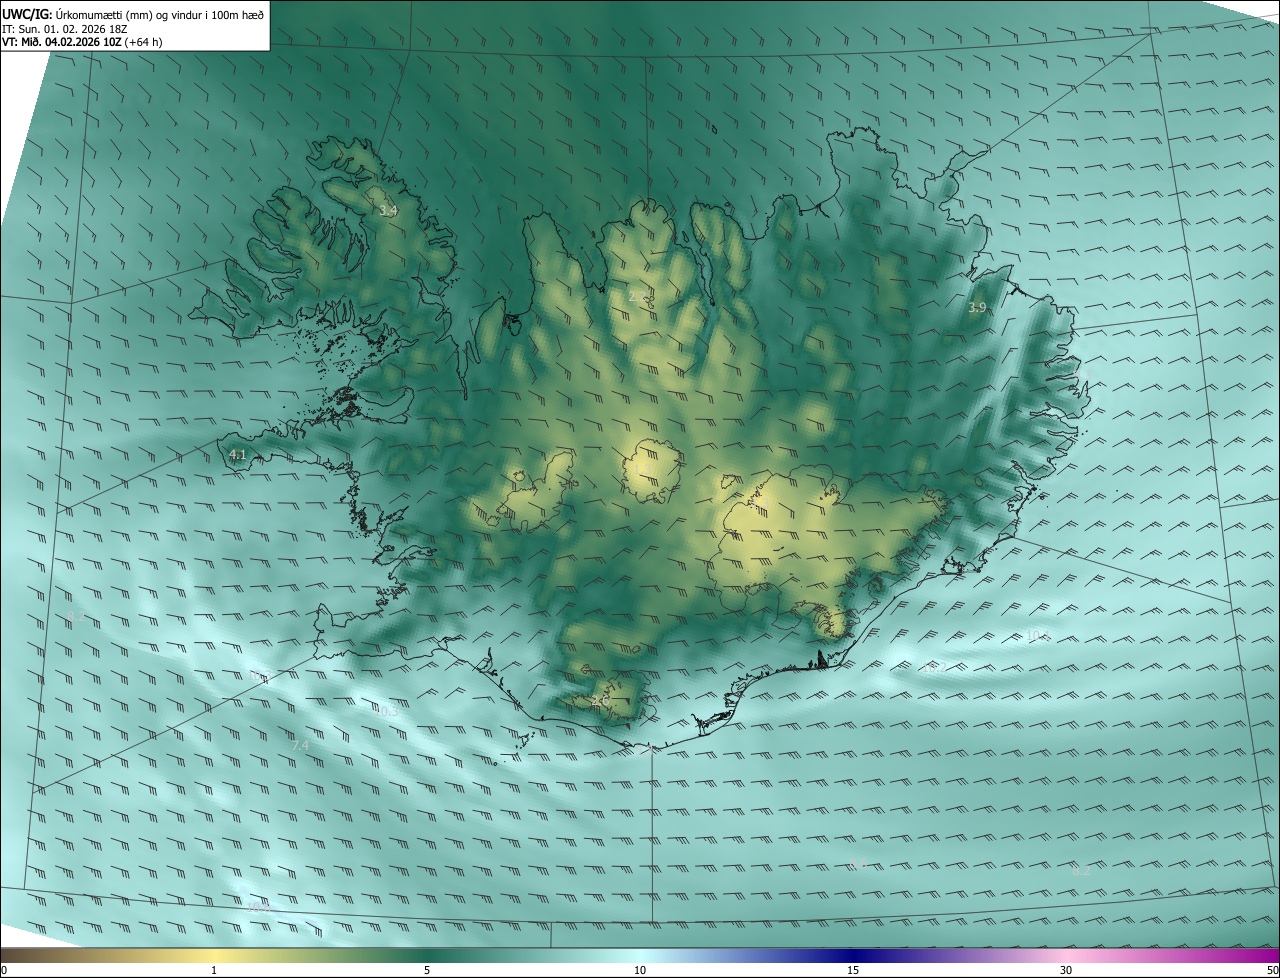Screen dimensions: 1280x978
Task: Click the '7.4' value over the southwest ocean
Action: (300, 746)
